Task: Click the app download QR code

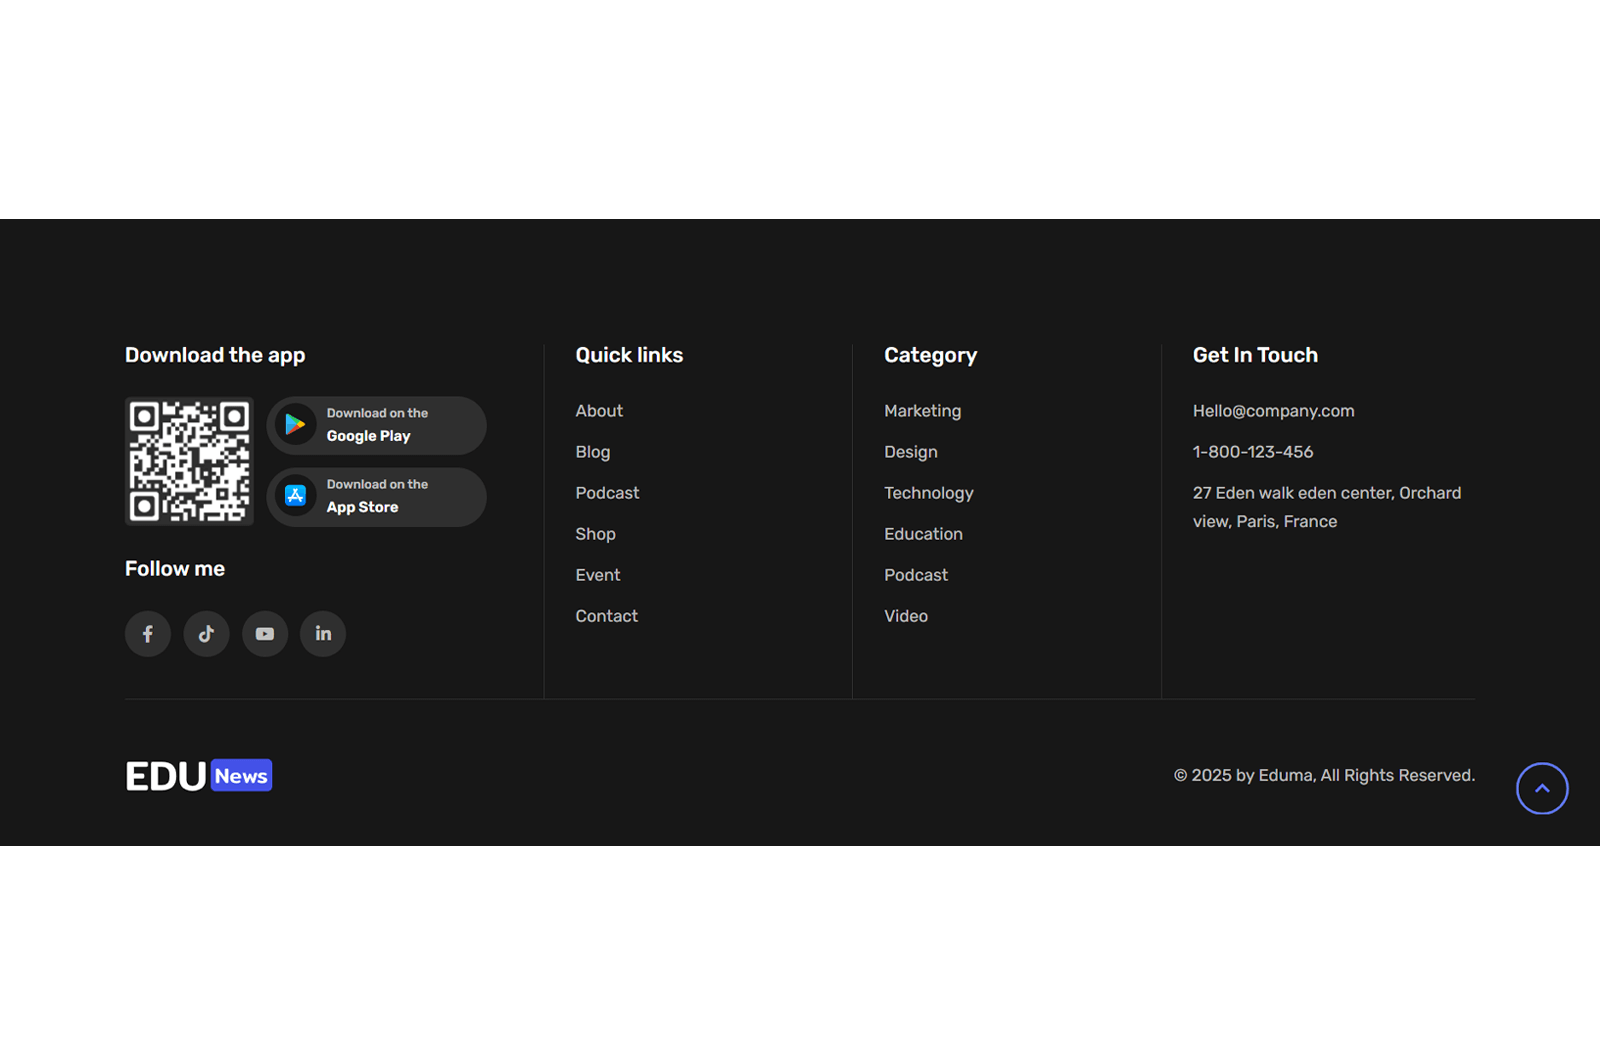Action: (189, 461)
